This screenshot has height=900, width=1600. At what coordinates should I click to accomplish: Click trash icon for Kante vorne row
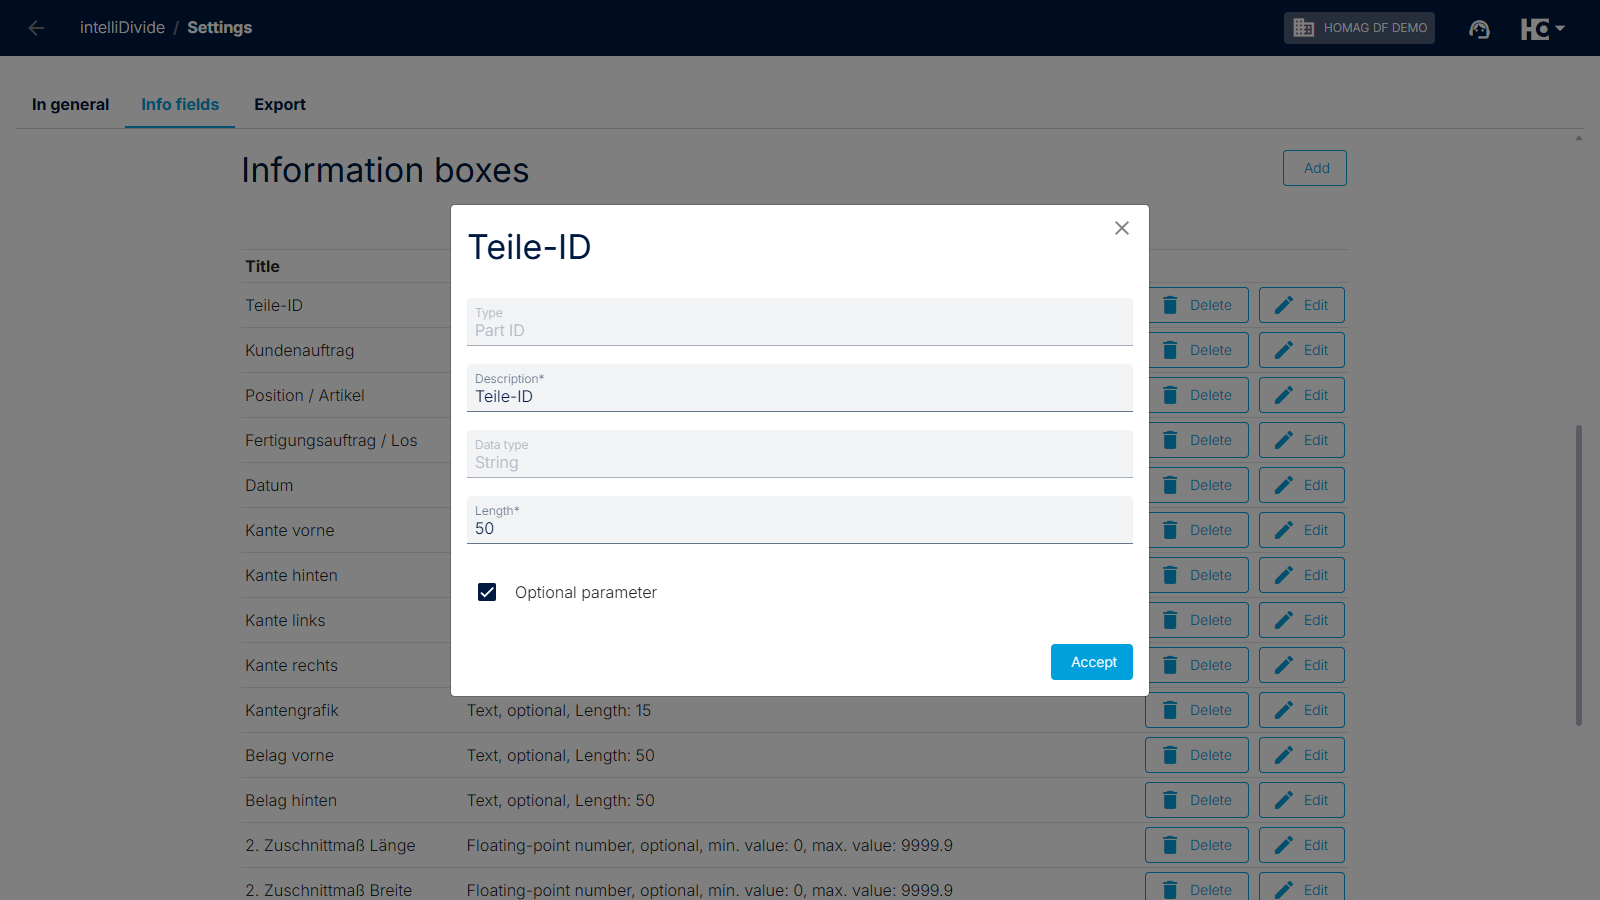1170,530
